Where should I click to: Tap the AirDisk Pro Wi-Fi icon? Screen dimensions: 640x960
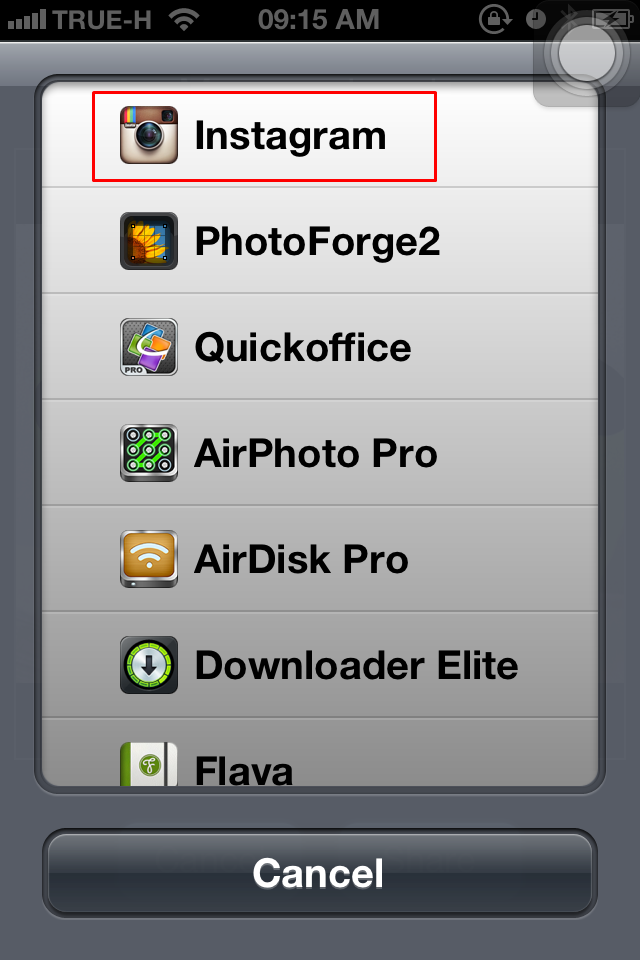(x=149, y=559)
